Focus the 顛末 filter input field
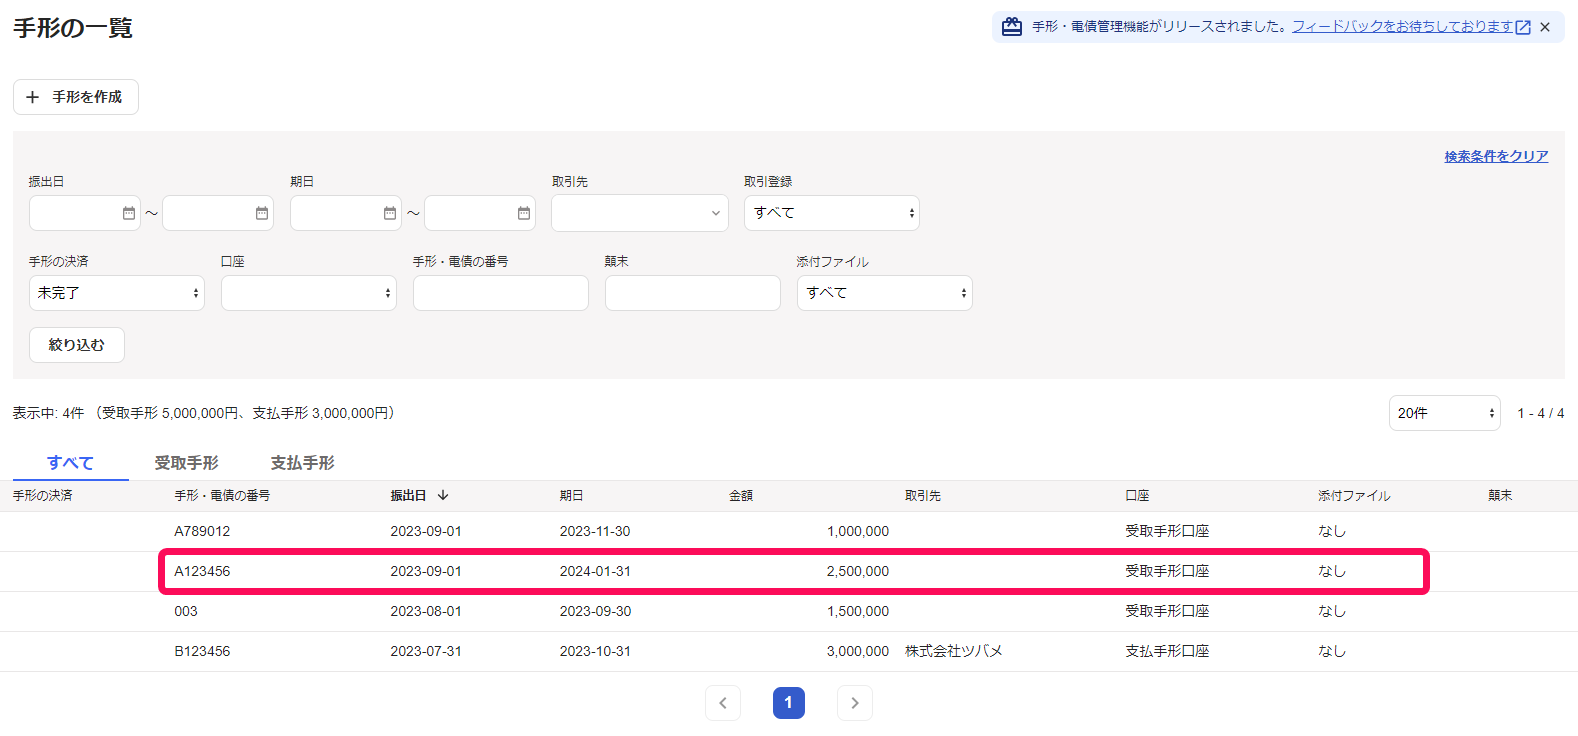1578x736 pixels. coord(693,293)
